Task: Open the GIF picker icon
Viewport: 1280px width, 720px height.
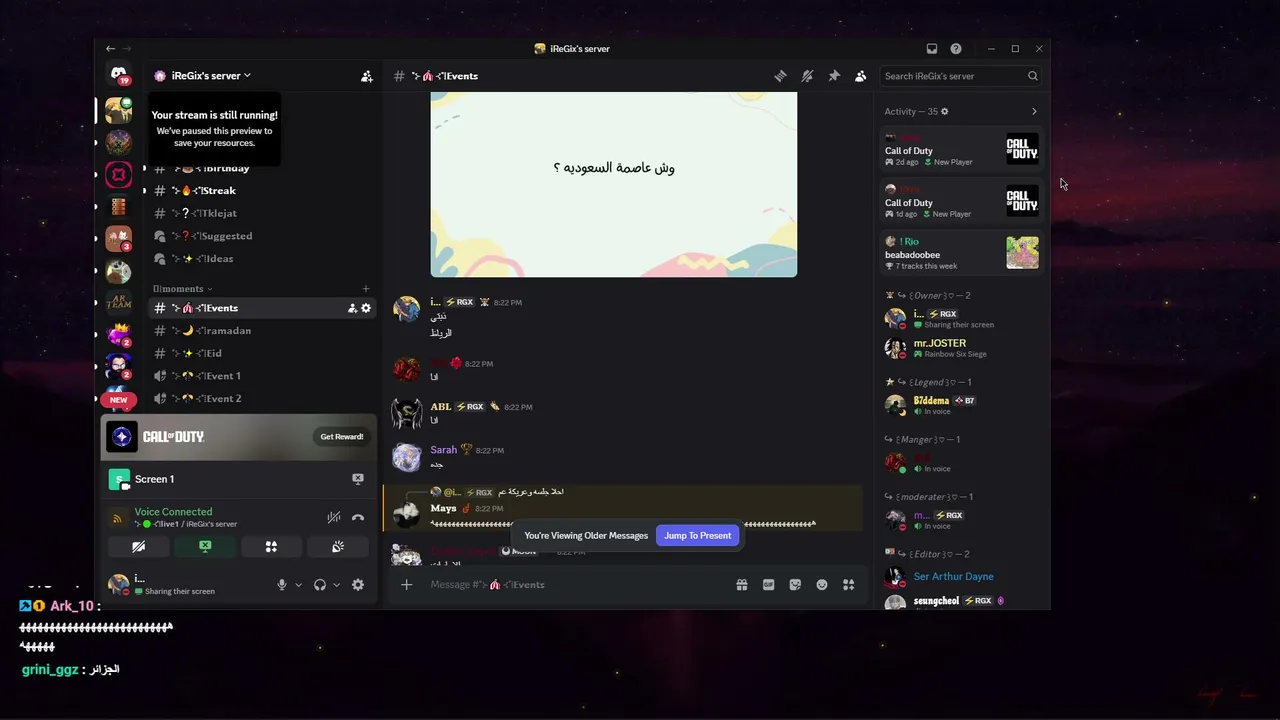Action: coord(768,585)
